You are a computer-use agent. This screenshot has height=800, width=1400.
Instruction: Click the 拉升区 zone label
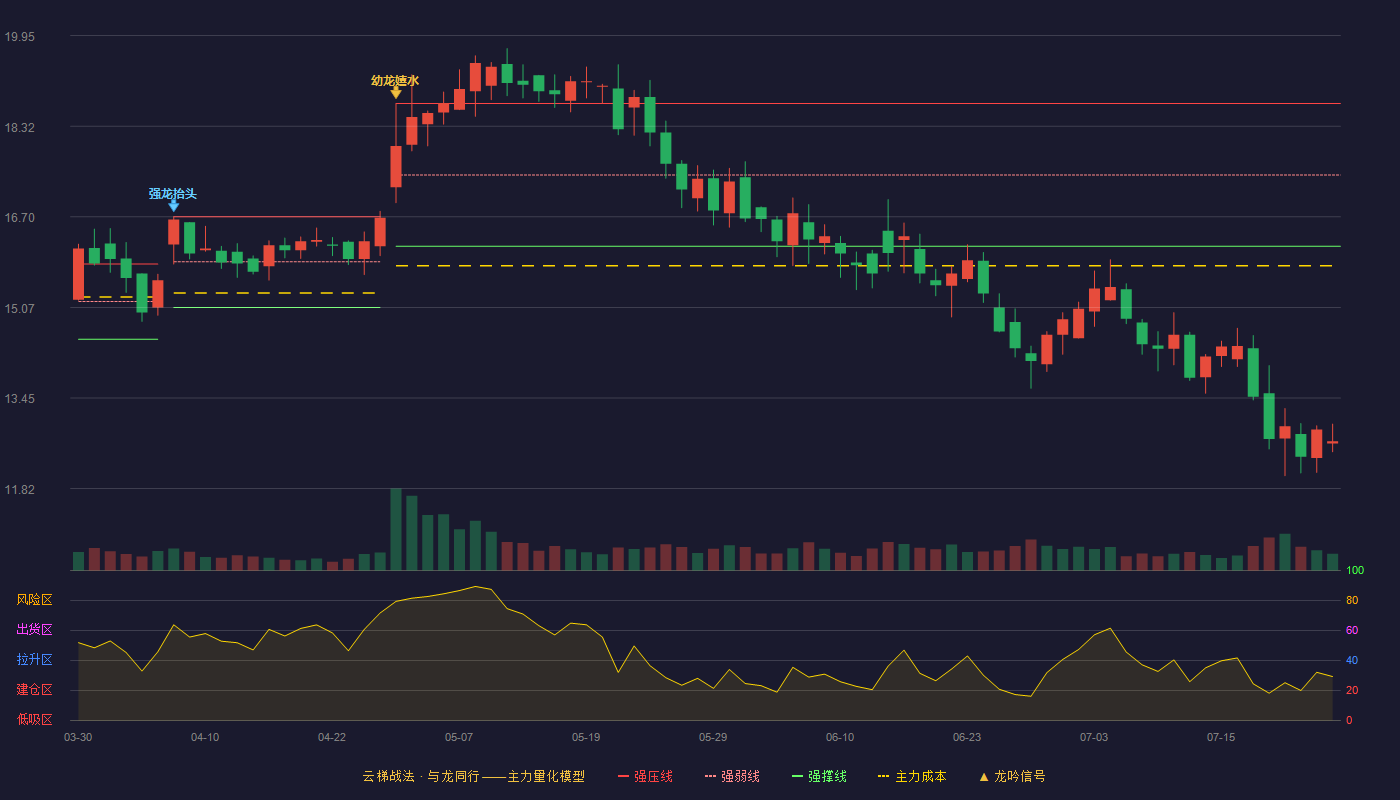click(x=34, y=660)
